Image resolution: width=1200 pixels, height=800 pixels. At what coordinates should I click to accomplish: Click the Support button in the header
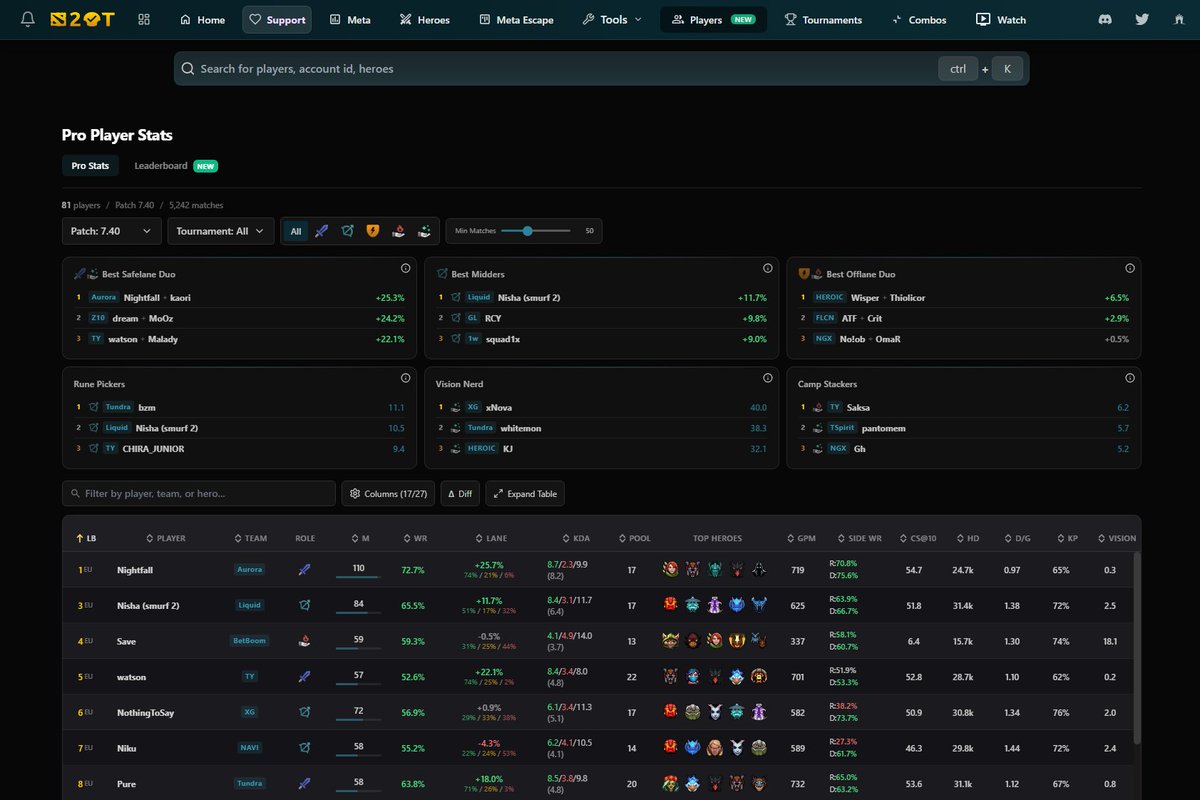(277, 20)
